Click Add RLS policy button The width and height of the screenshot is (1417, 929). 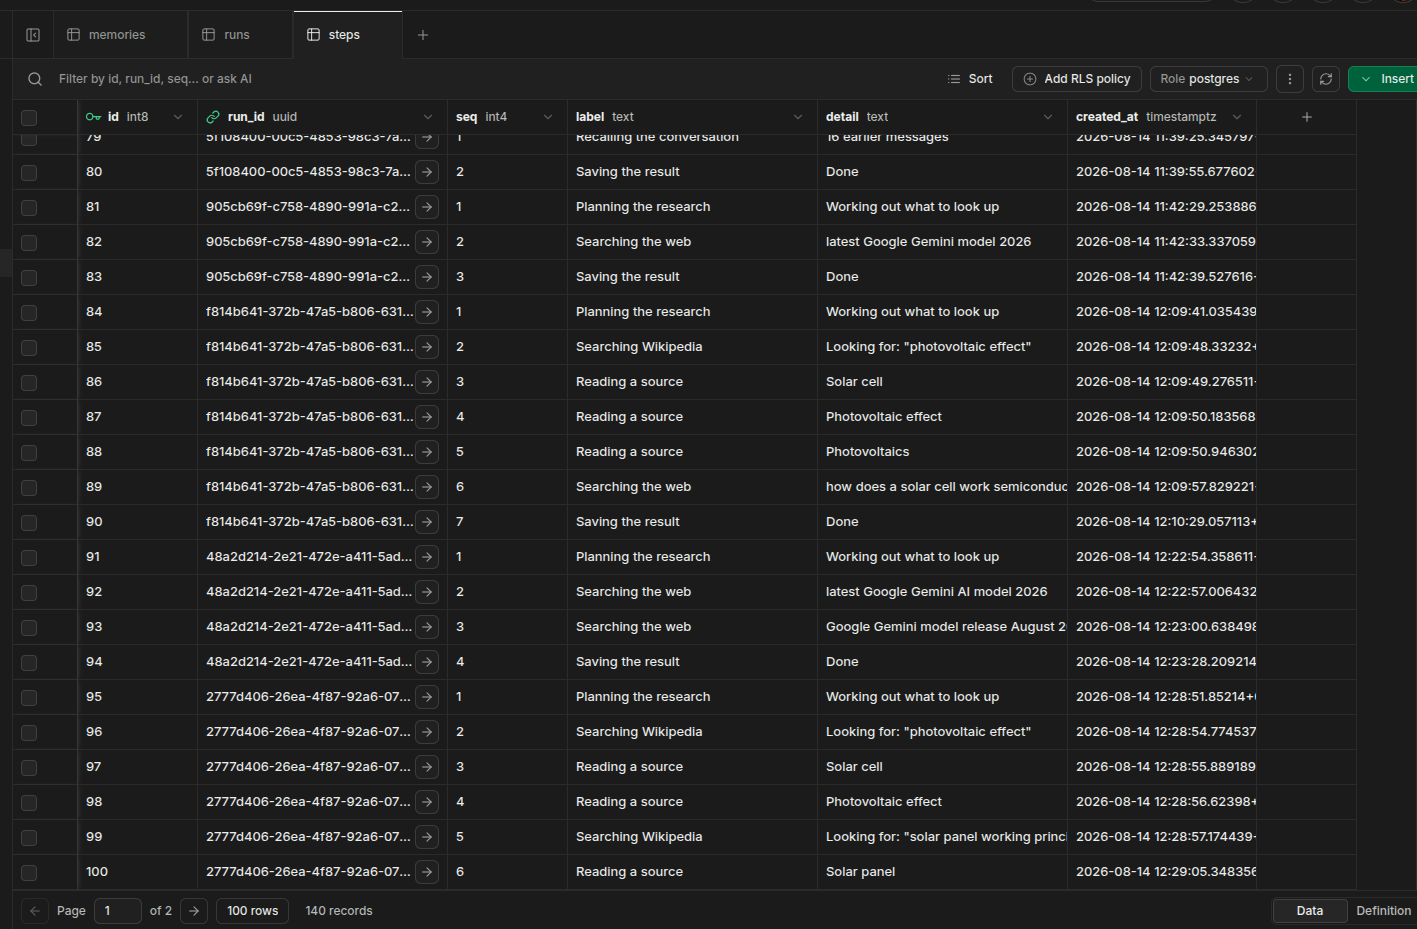coord(1077,79)
